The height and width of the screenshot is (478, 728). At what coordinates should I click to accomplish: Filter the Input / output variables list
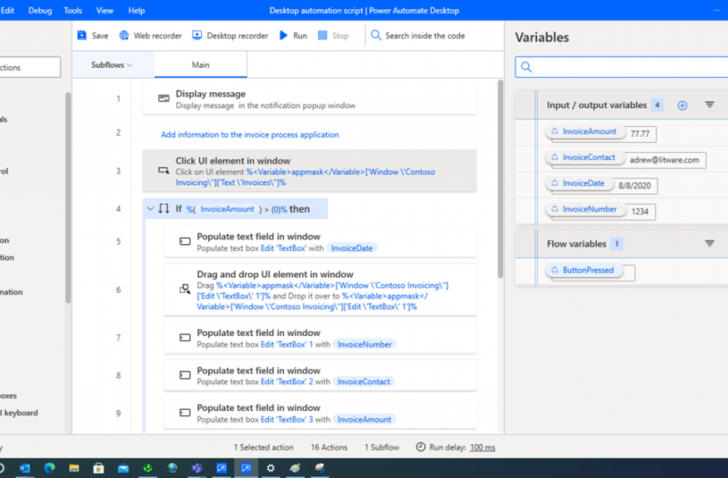[x=709, y=105]
